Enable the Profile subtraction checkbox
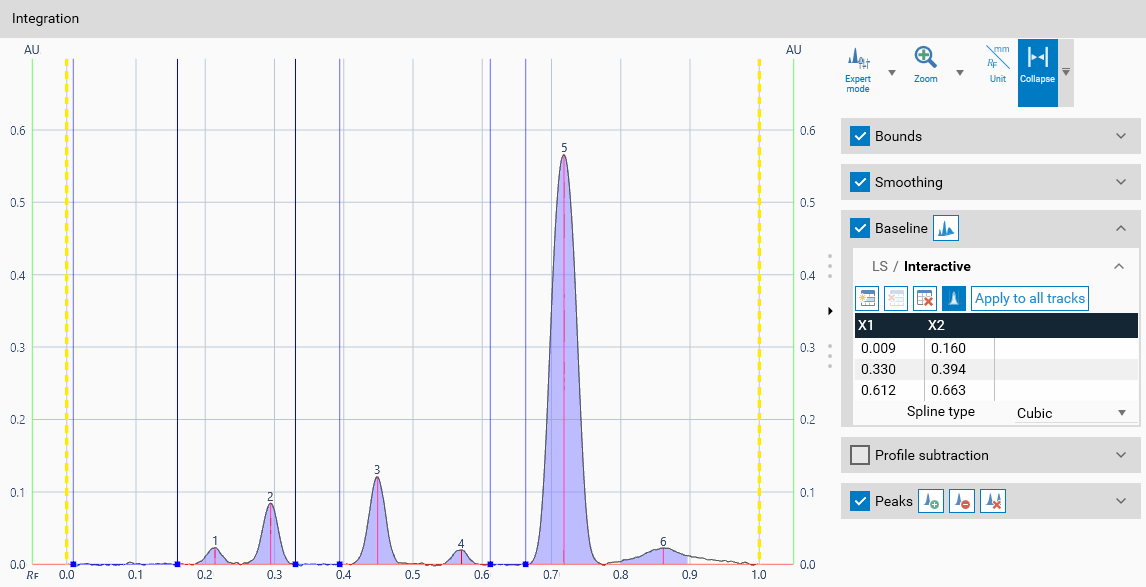Image resolution: width=1146 pixels, height=587 pixels. coord(860,455)
